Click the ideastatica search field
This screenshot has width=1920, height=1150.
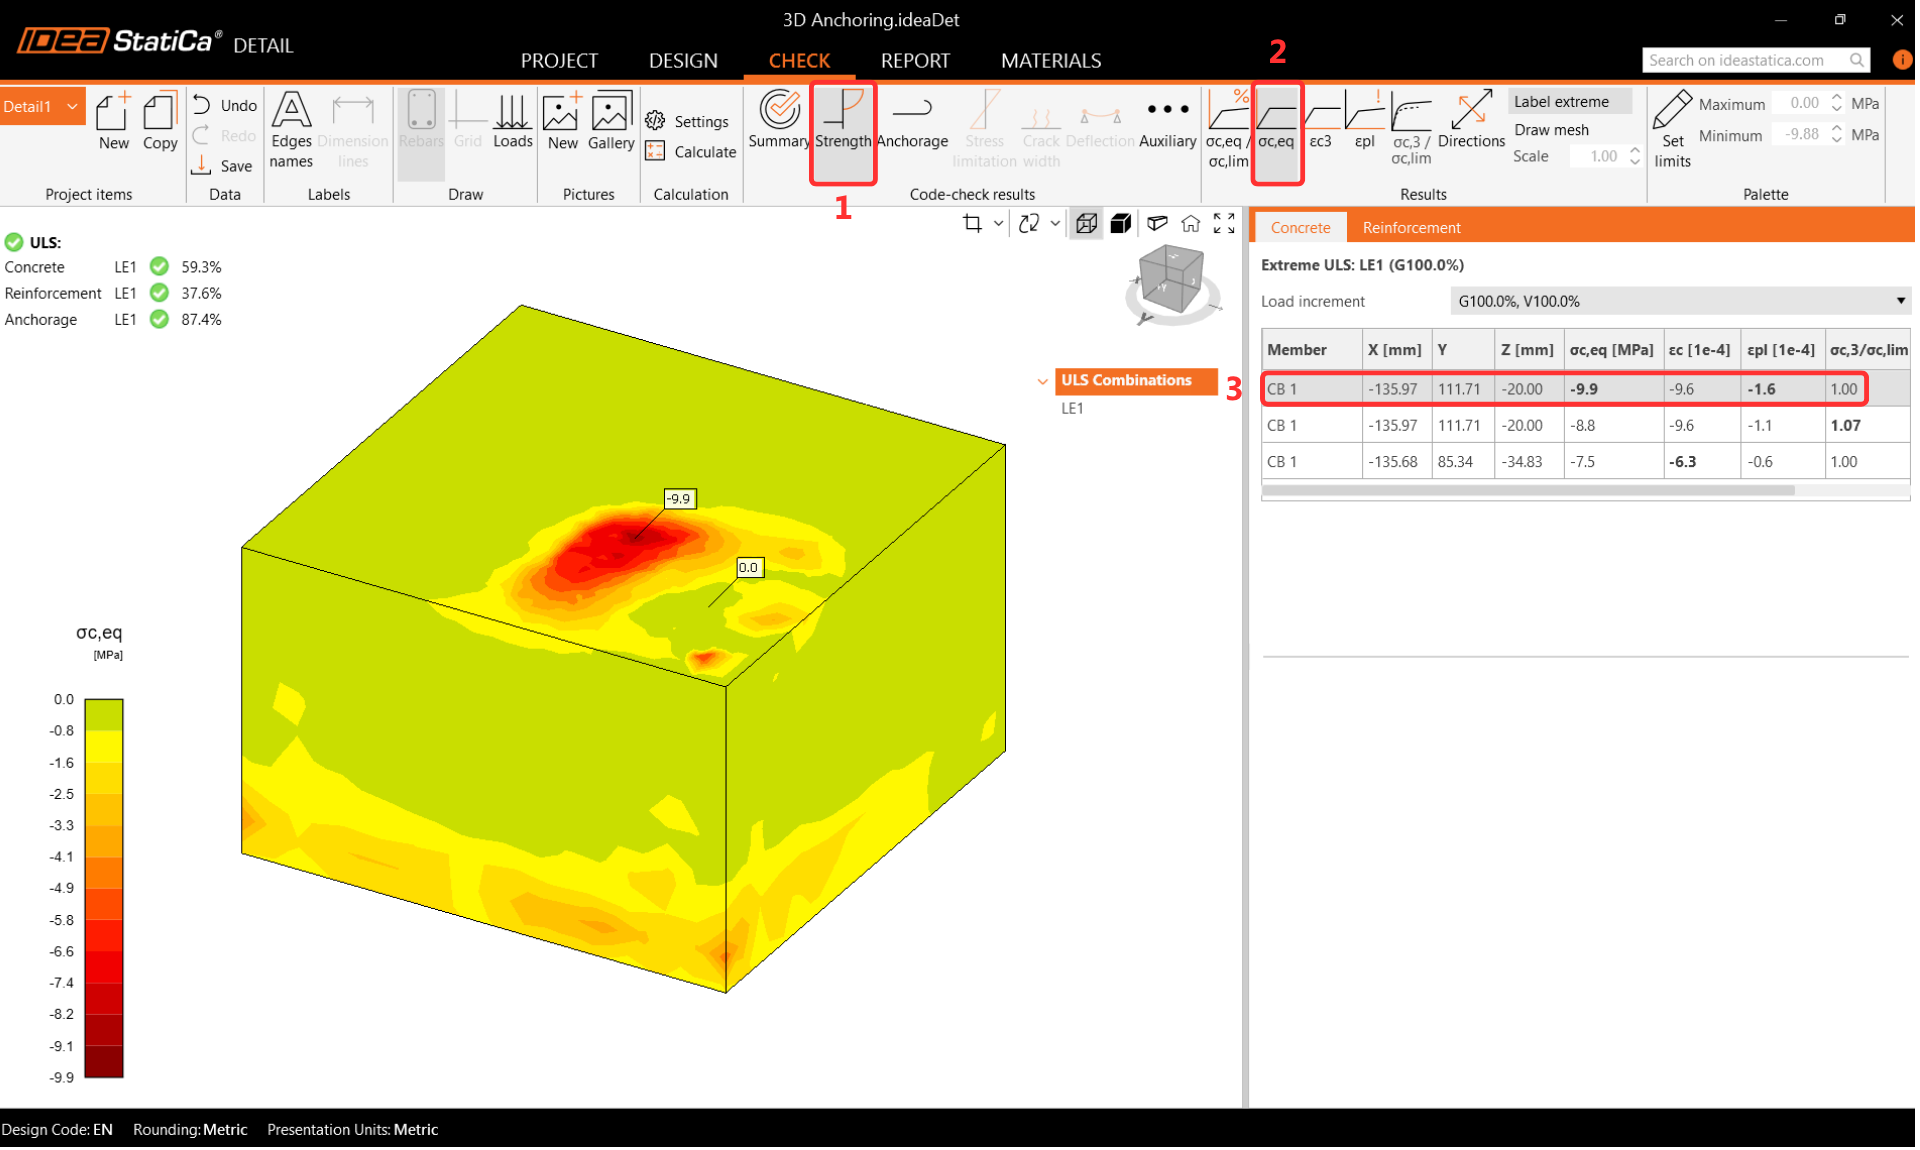(x=1745, y=60)
